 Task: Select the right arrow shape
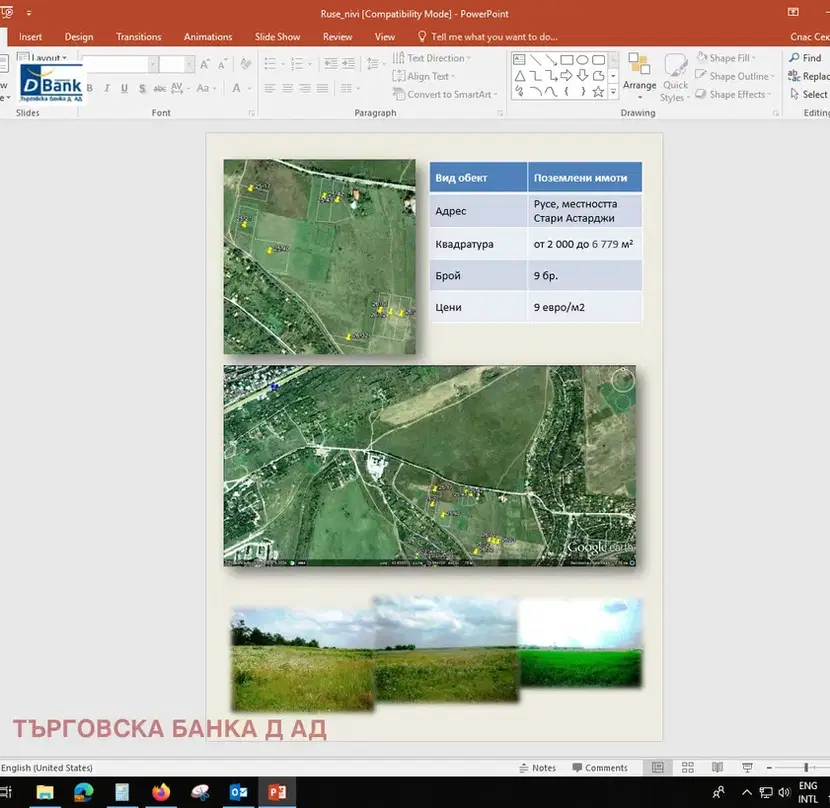[x=566, y=75]
